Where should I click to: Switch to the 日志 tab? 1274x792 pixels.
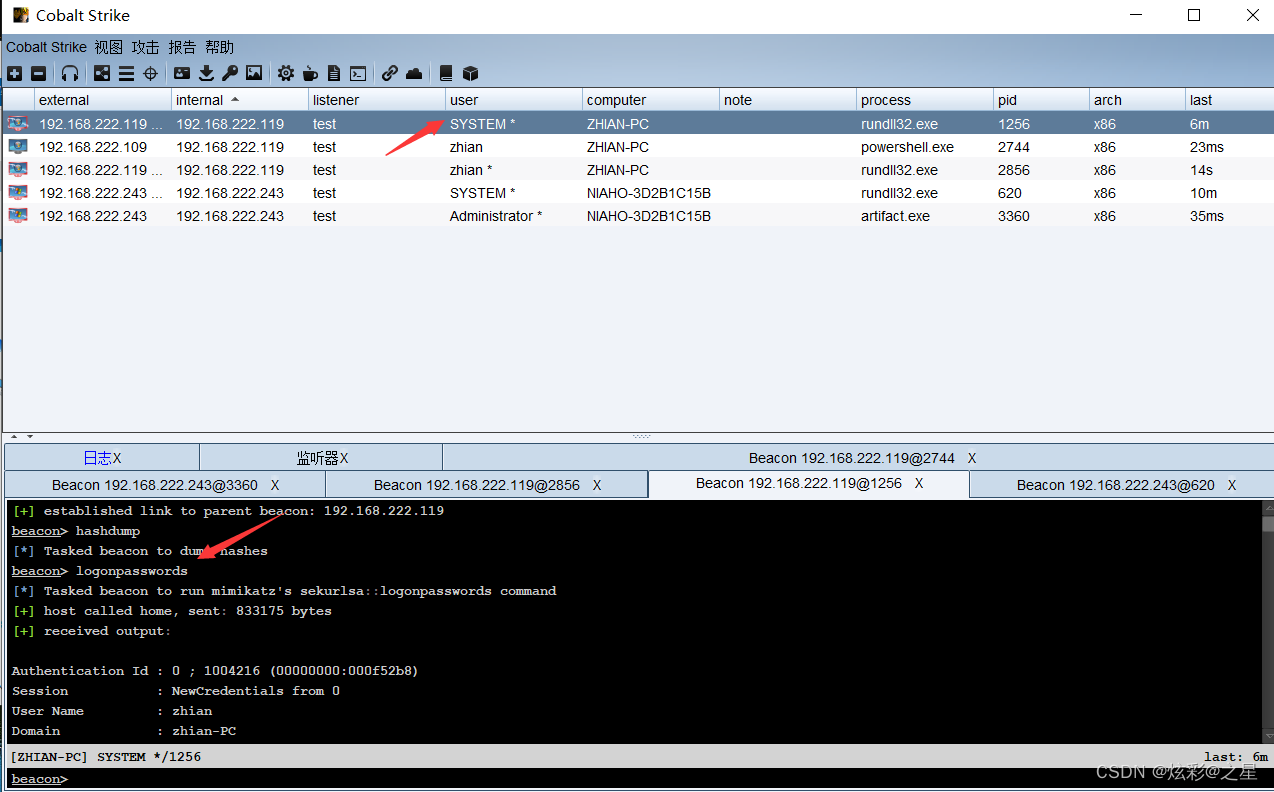(x=102, y=458)
